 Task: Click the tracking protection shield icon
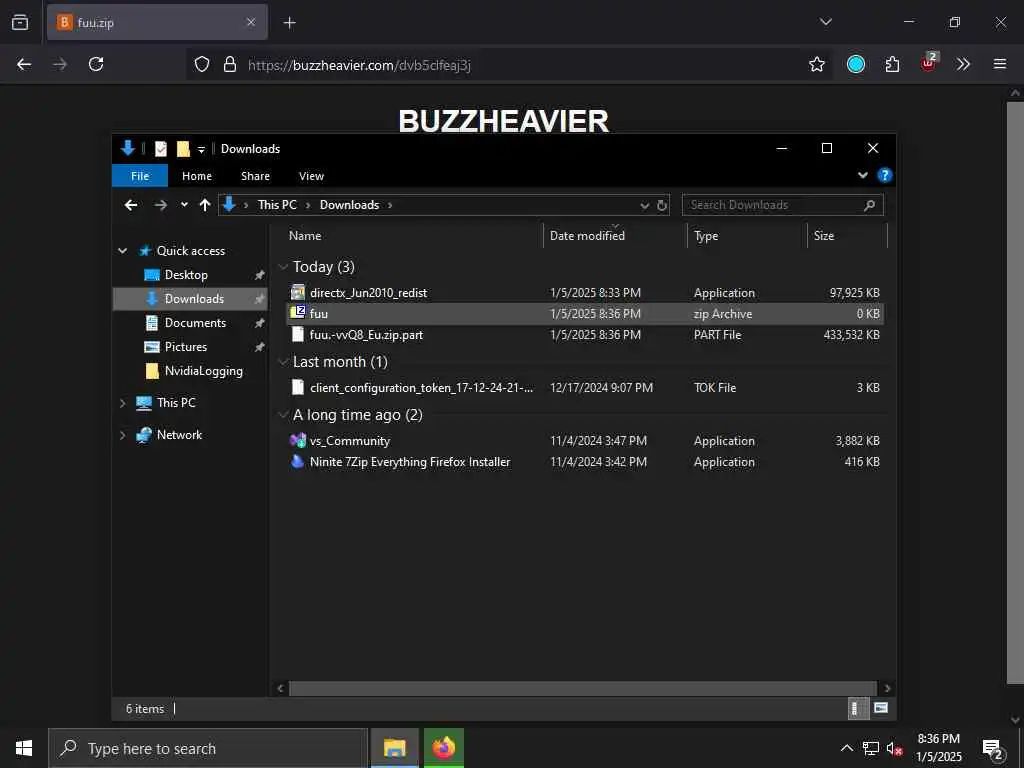click(x=202, y=64)
